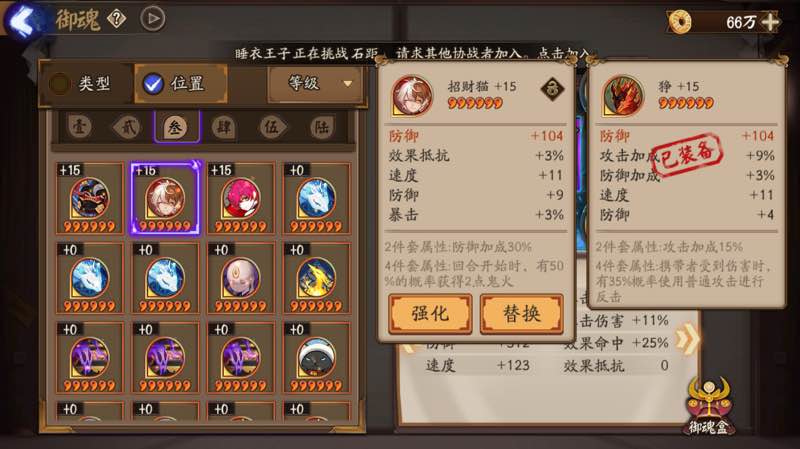Add coins with the plus icon

click(x=770, y=22)
